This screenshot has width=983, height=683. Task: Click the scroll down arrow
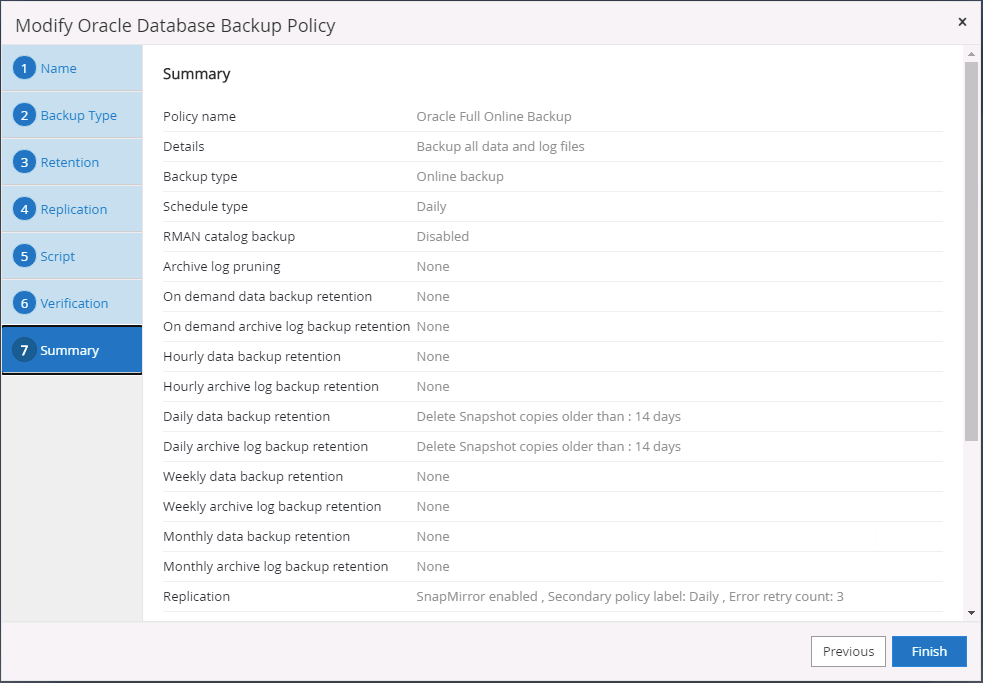click(x=971, y=612)
